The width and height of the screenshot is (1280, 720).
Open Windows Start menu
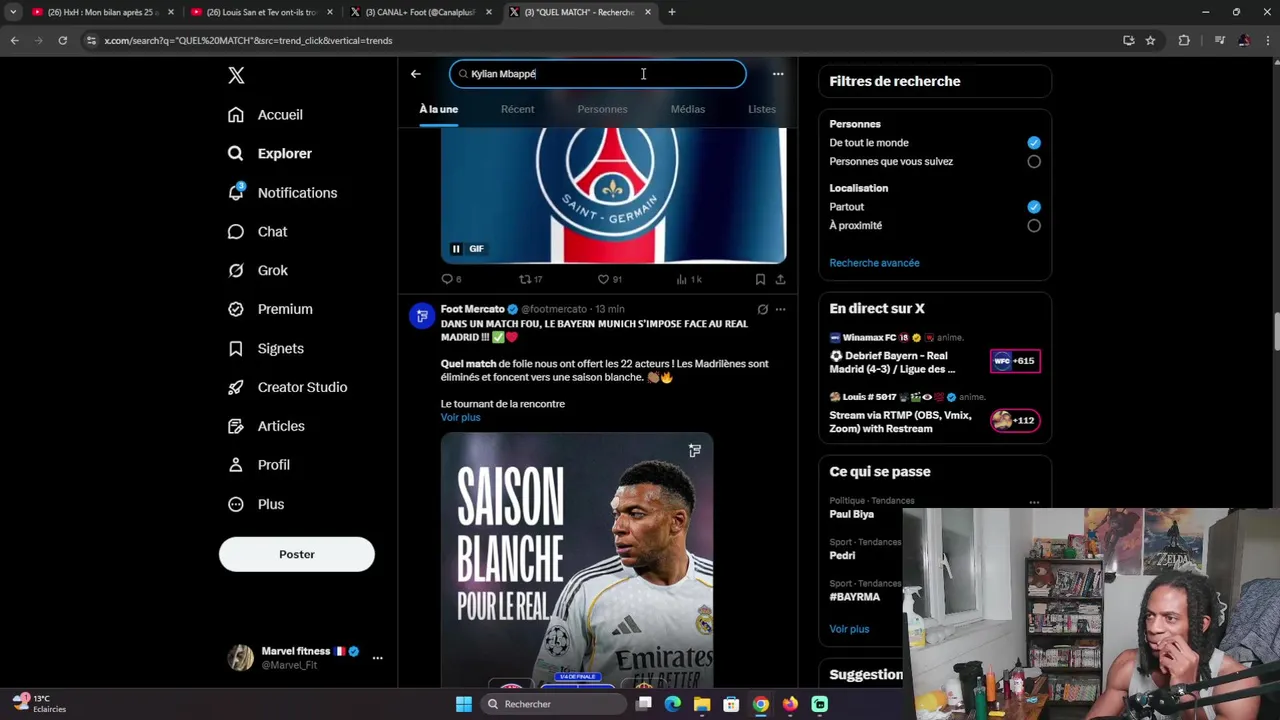(x=464, y=704)
